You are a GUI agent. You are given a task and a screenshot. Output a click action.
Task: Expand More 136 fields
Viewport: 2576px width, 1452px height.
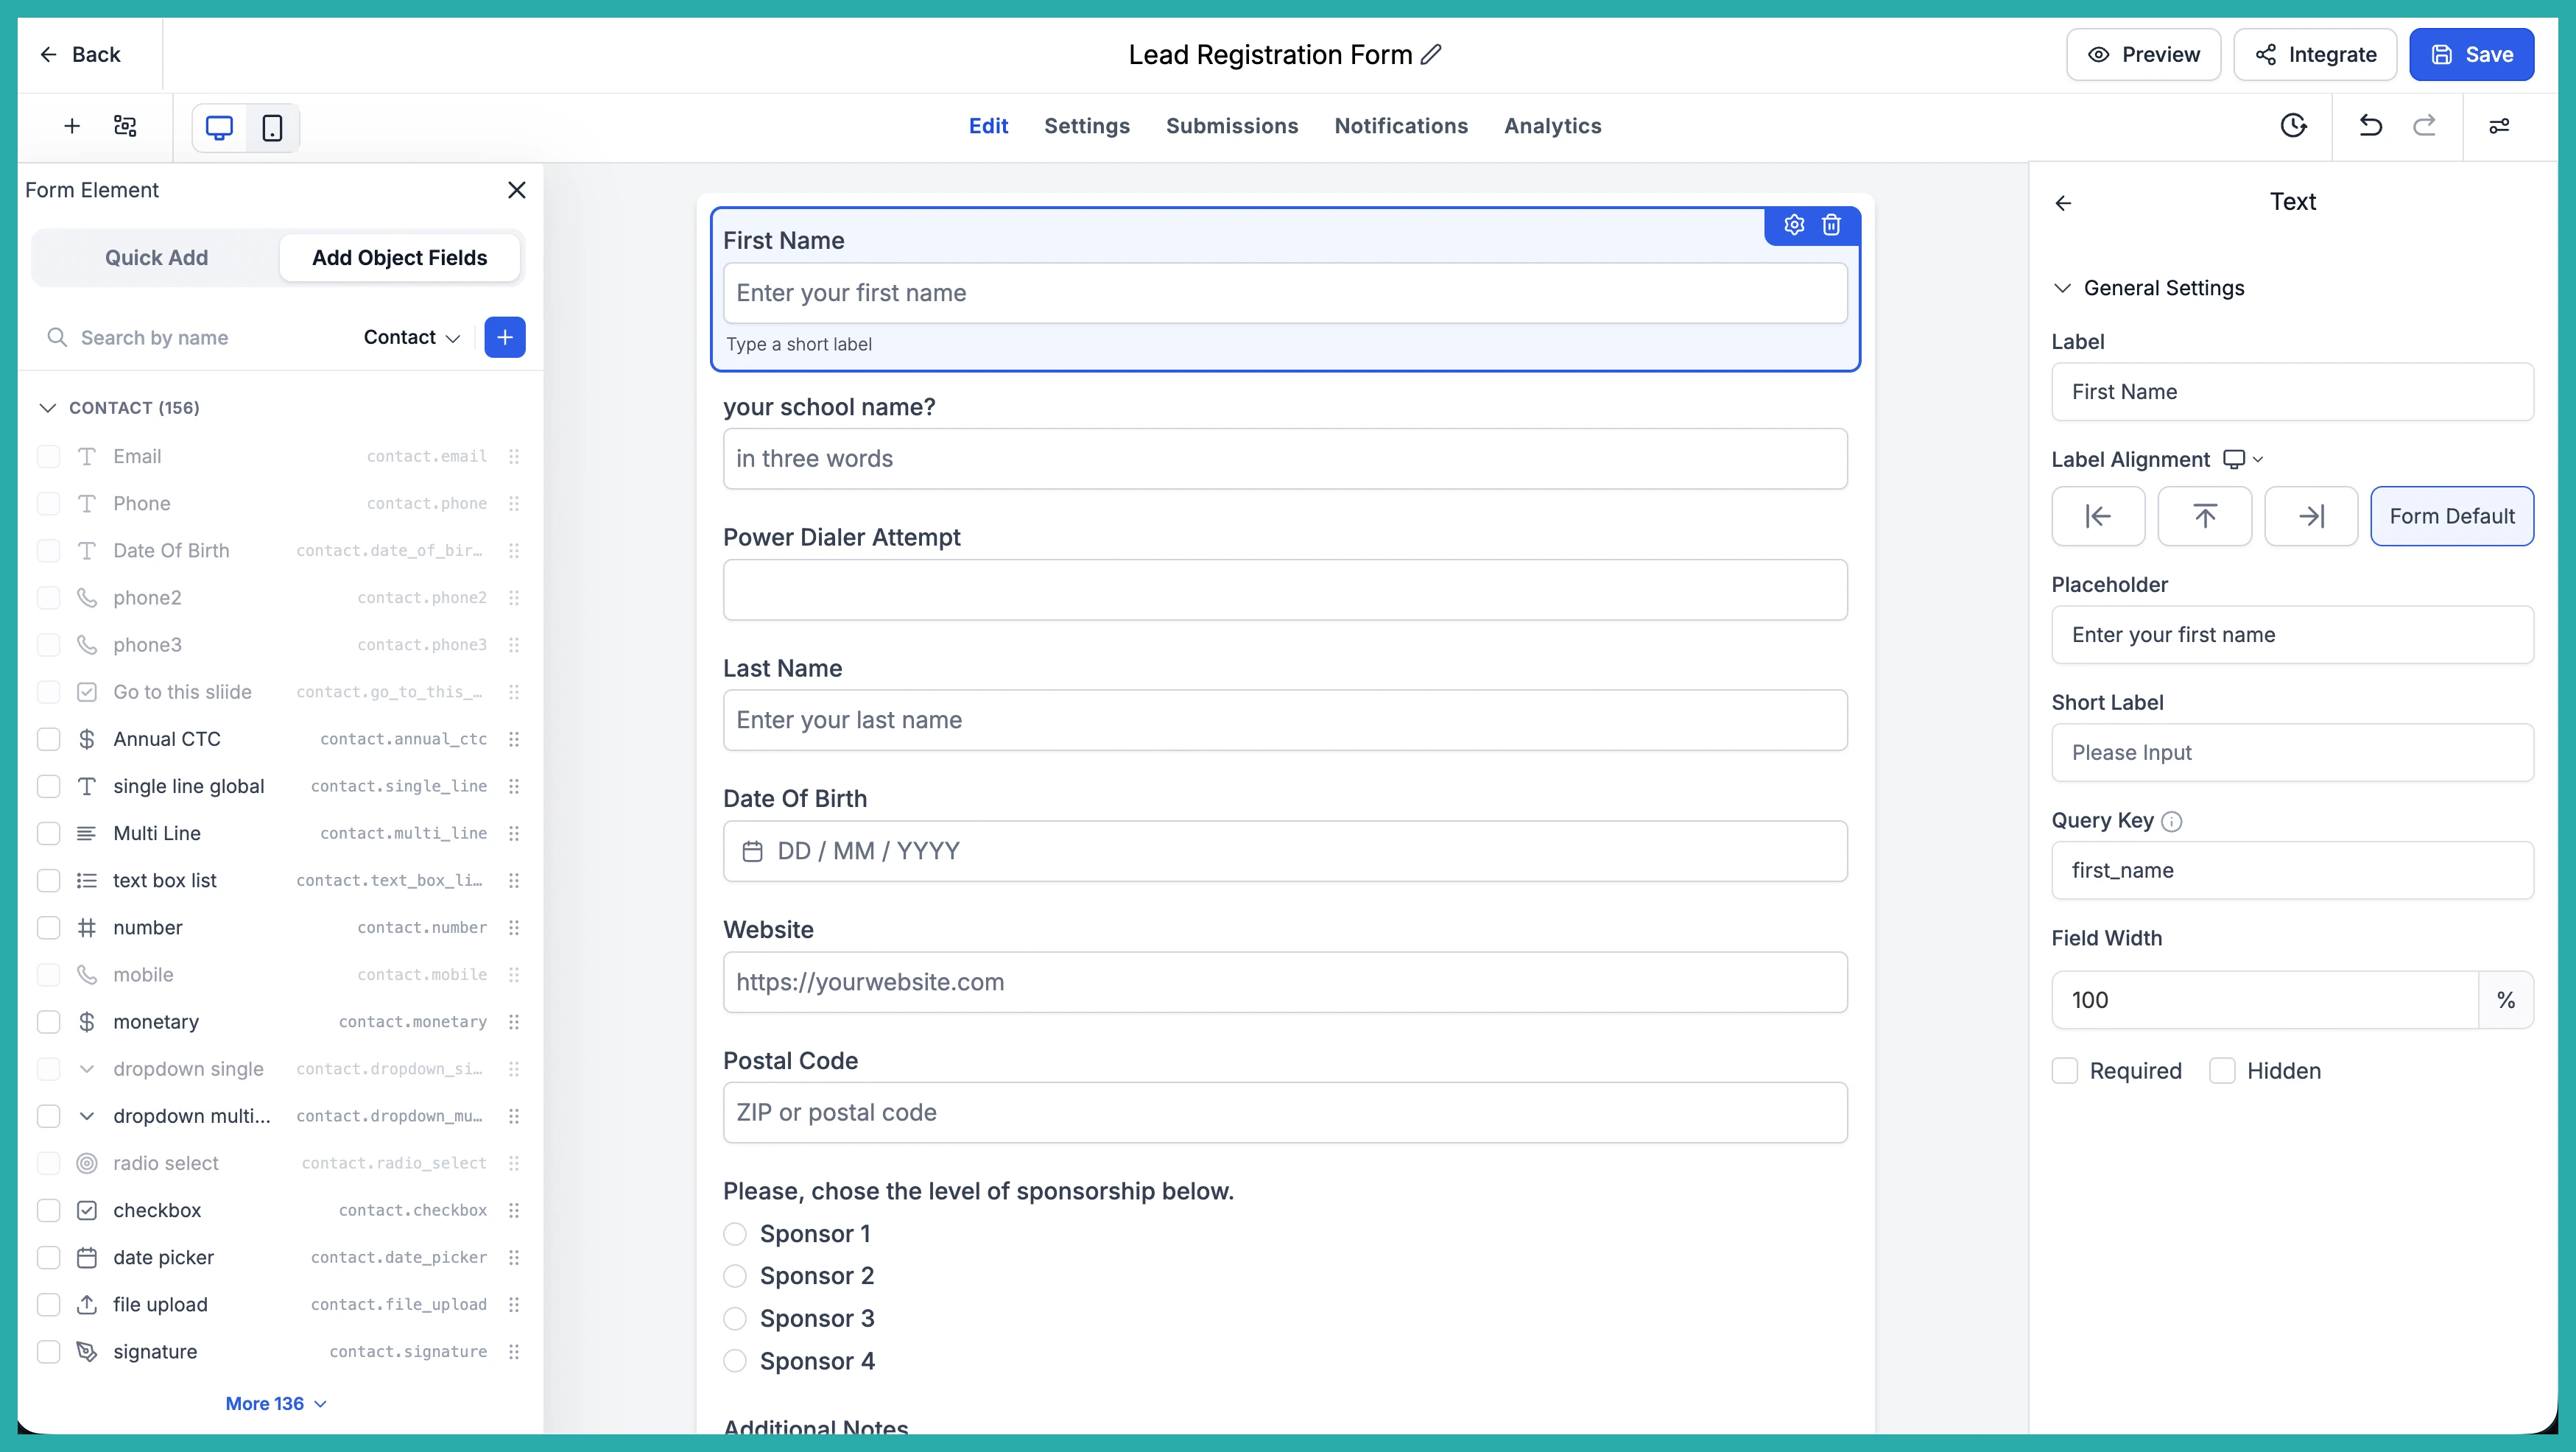click(x=276, y=1404)
